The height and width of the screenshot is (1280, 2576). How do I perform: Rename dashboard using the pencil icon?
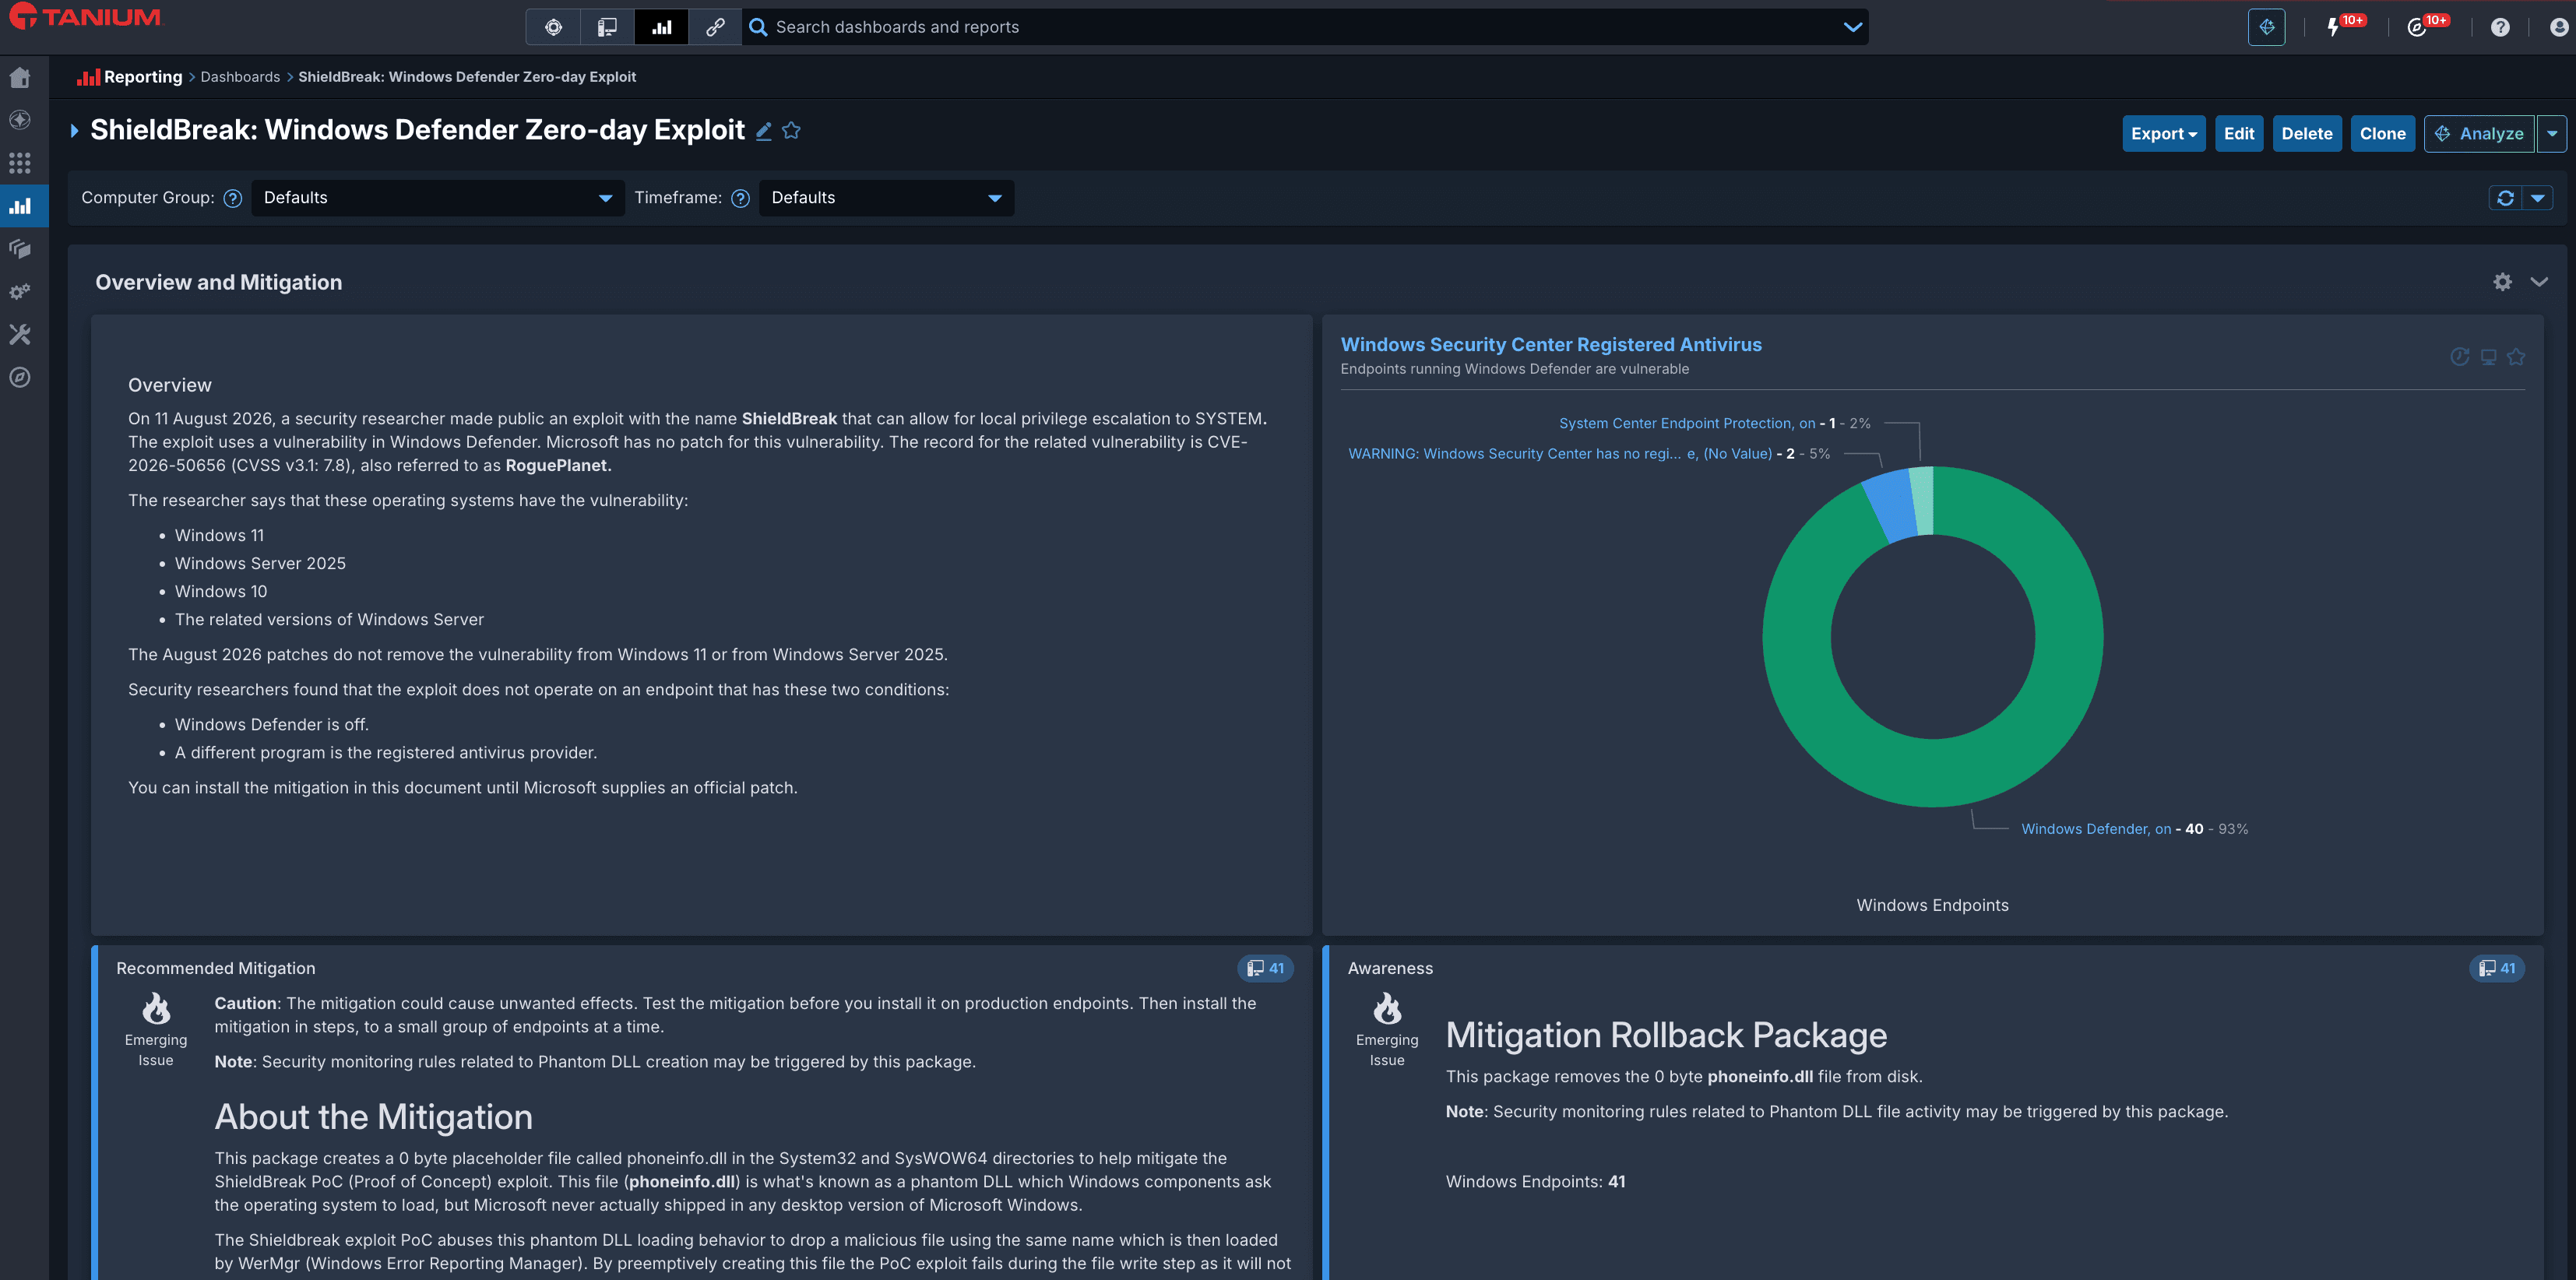pyautogui.click(x=764, y=131)
